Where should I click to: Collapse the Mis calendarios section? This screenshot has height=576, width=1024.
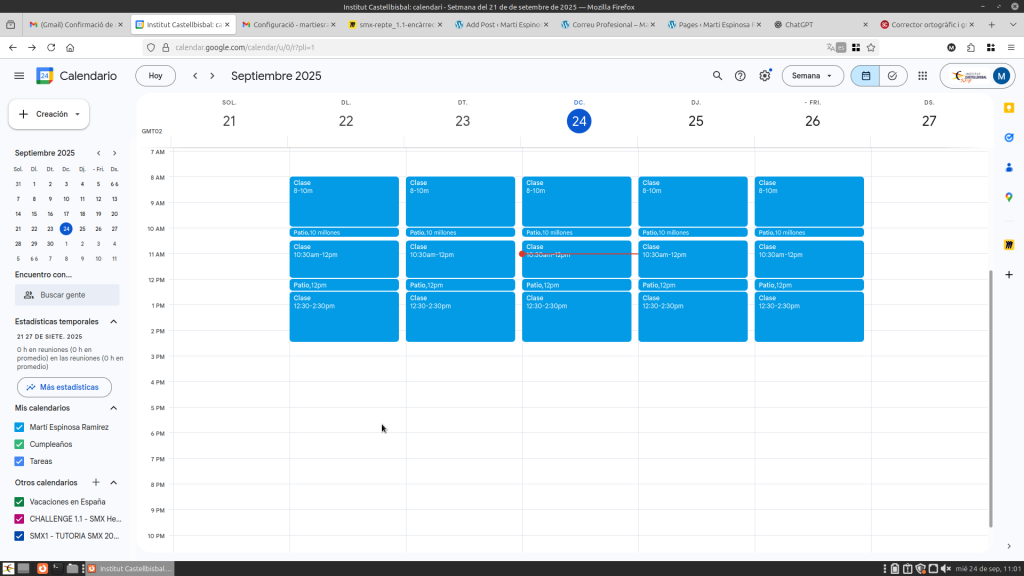pyautogui.click(x=113, y=408)
